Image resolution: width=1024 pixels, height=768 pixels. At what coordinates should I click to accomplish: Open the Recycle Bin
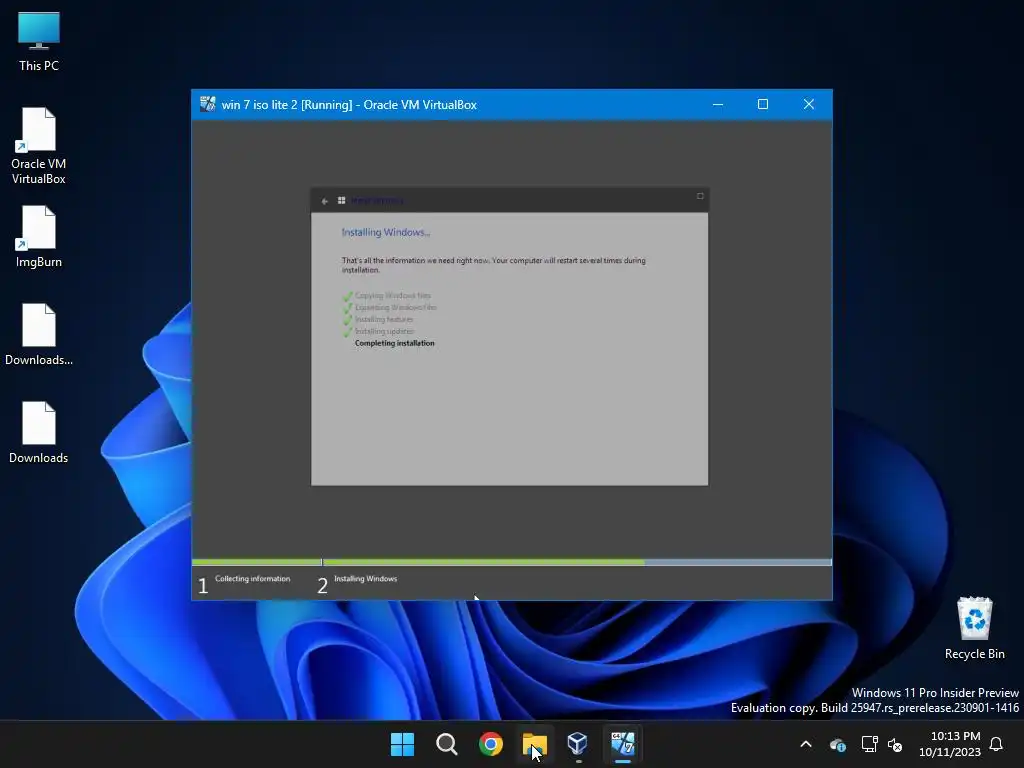pos(974,628)
